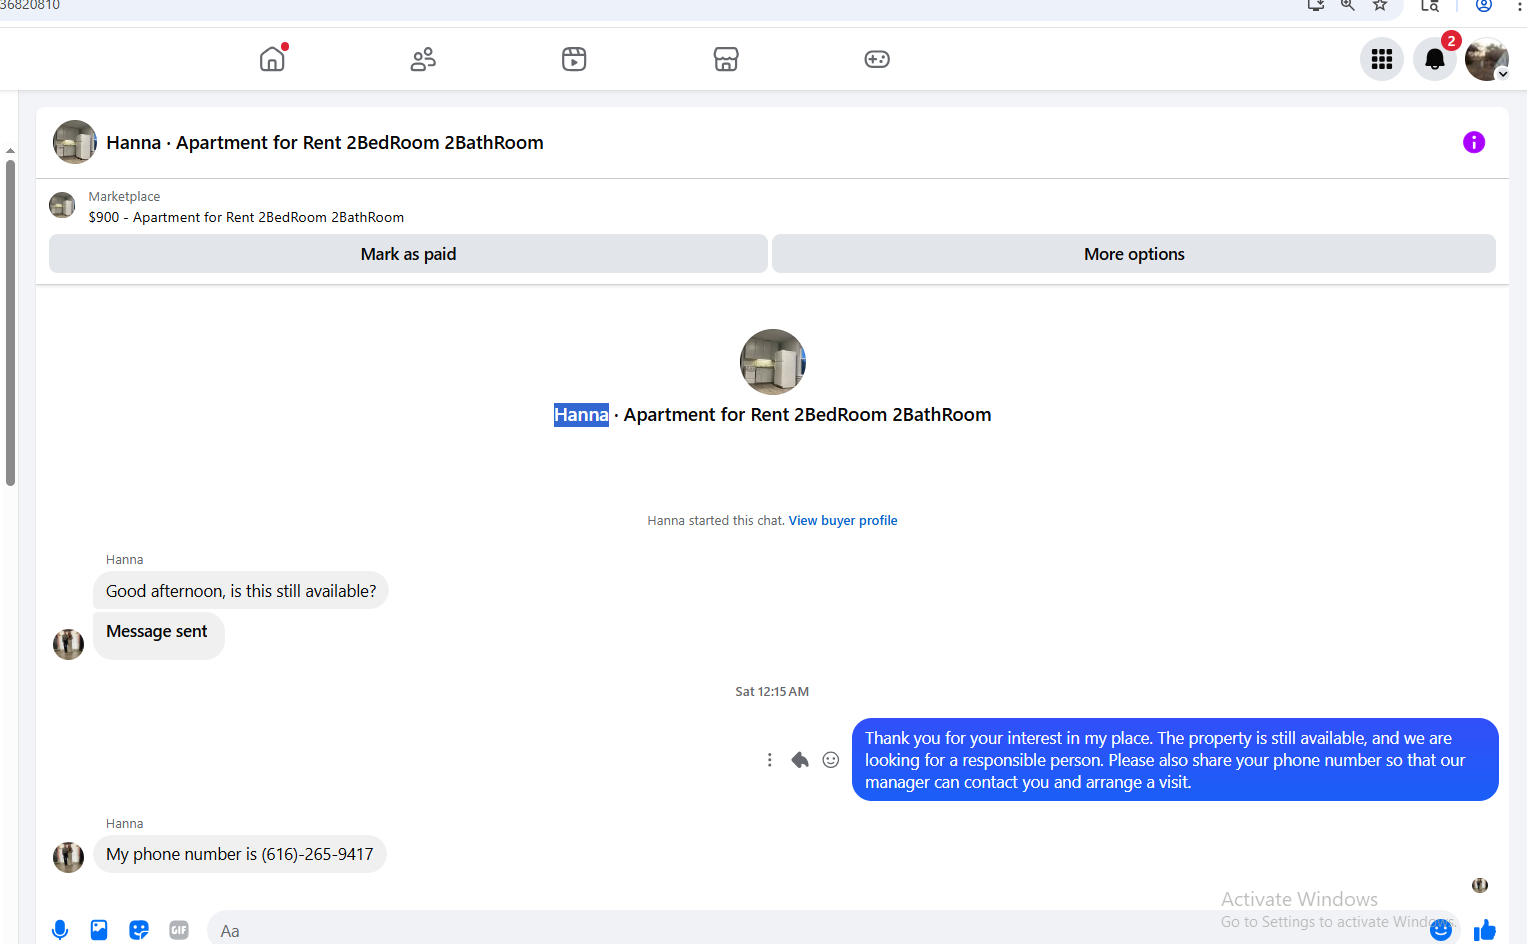Open the Marketplace storefront icon
Viewport: 1527px width, 944px height.
(x=726, y=59)
